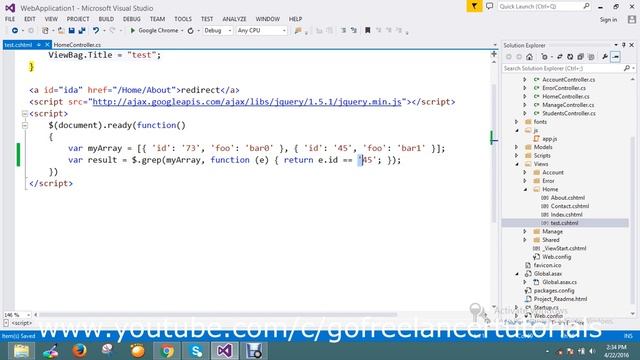The width and height of the screenshot is (640, 360).
Task: Click the Visual Studio taskbar icon
Action: pyautogui.click(x=225, y=351)
